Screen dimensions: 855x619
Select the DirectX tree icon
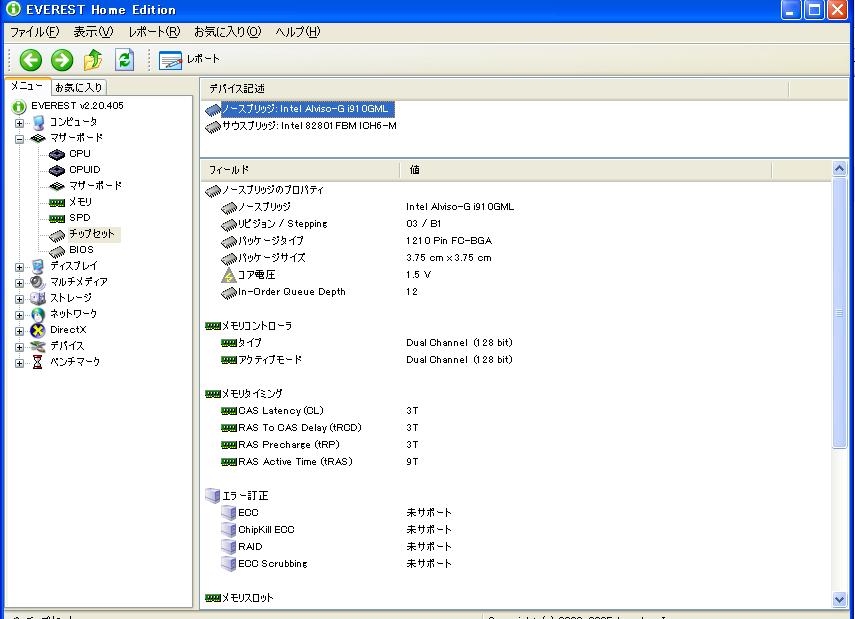pyautogui.click(x=38, y=330)
